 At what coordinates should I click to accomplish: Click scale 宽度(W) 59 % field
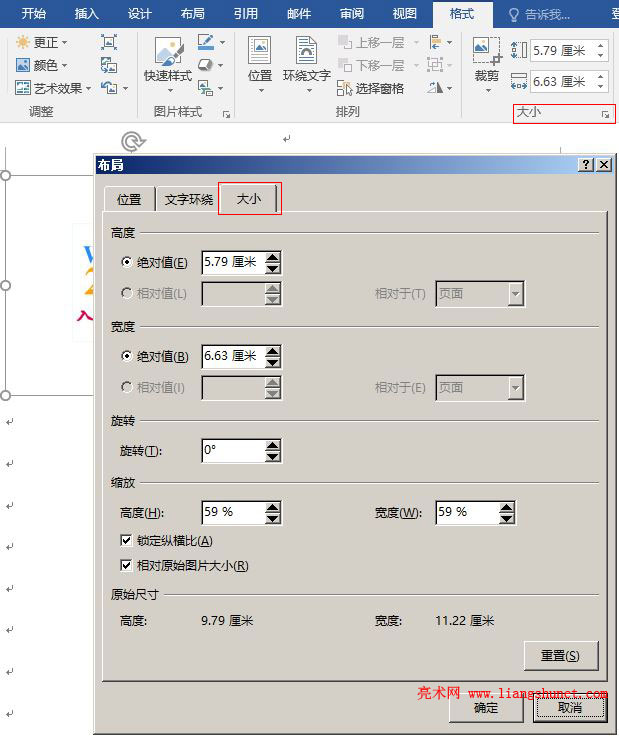point(467,512)
